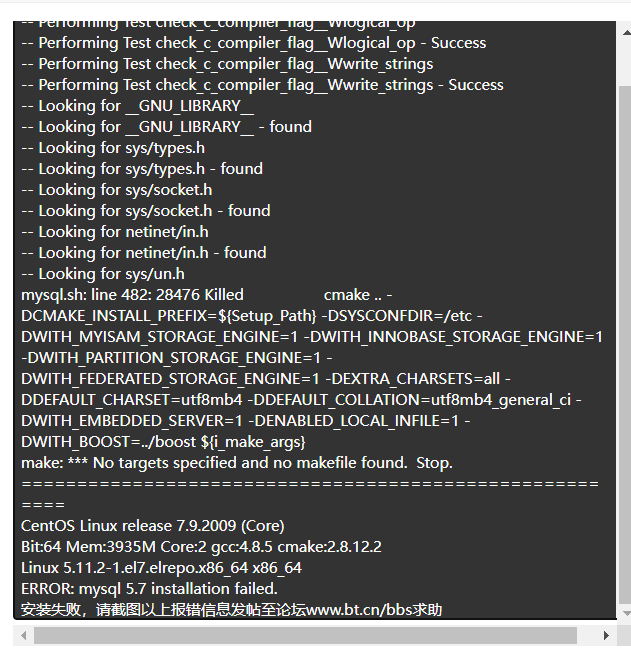Click the 'Bit:64 Mem:3935M Core:2' system info line
Viewport: 631px width, 665px height.
[201, 547]
